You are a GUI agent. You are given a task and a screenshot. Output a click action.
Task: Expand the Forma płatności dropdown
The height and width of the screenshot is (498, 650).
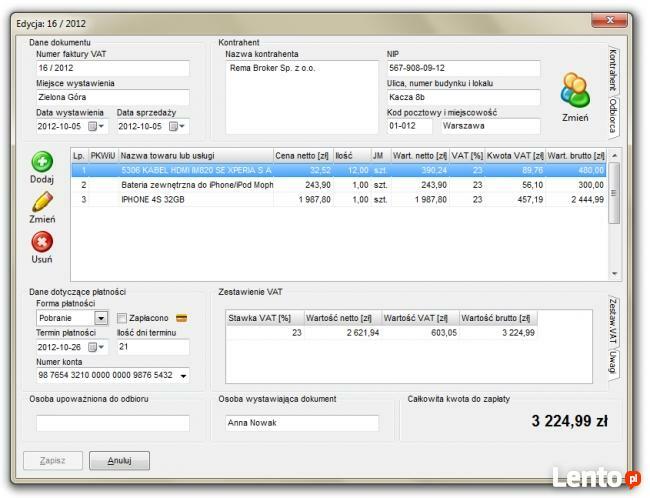pos(101,318)
